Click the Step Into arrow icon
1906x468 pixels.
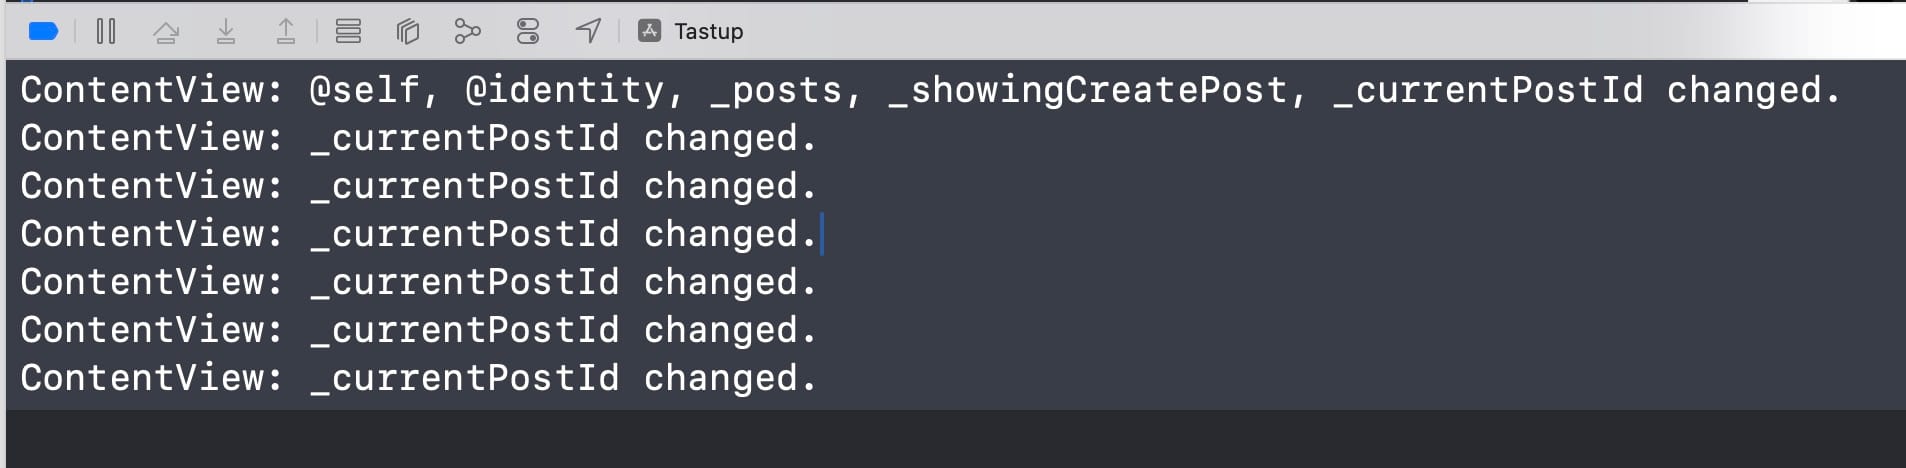(226, 32)
